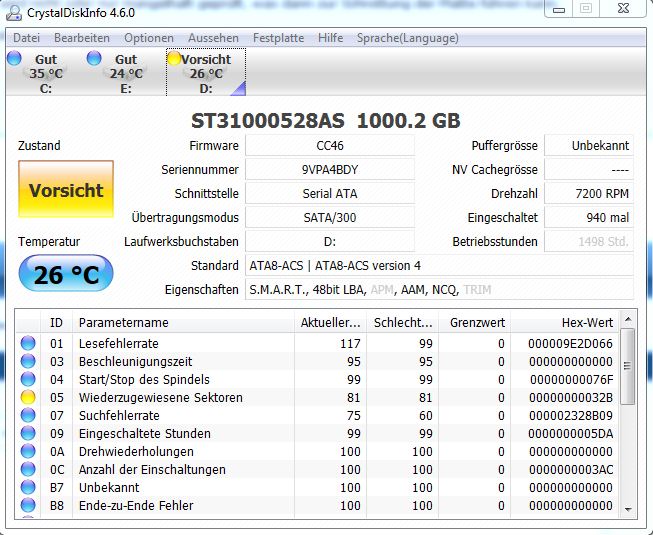Click the NV Cachegrösse value field

pyautogui.click(x=589, y=169)
